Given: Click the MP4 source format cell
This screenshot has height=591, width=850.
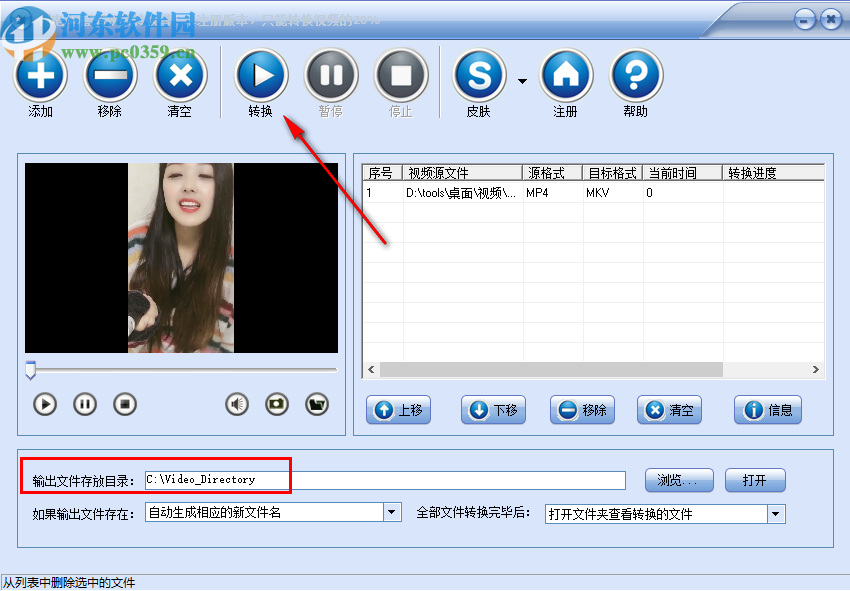Looking at the screenshot, I should [x=552, y=192].
